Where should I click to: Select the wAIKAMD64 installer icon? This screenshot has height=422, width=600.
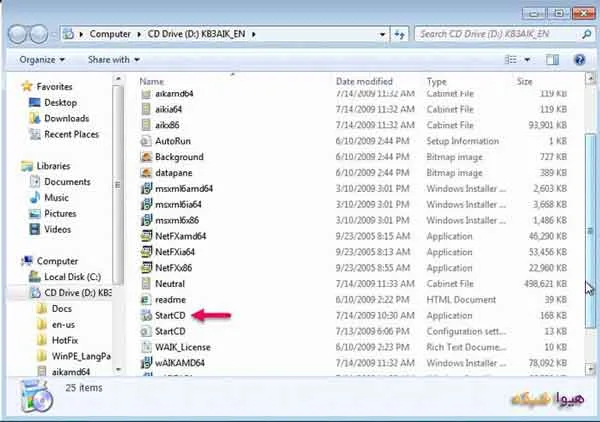click(x=146, y=363)
